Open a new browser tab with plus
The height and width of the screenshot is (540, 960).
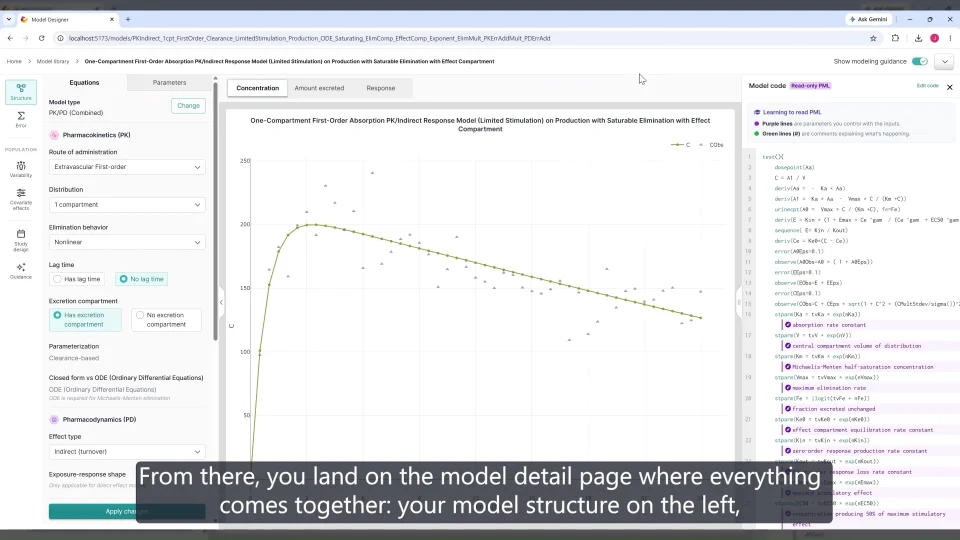[128, 19]
